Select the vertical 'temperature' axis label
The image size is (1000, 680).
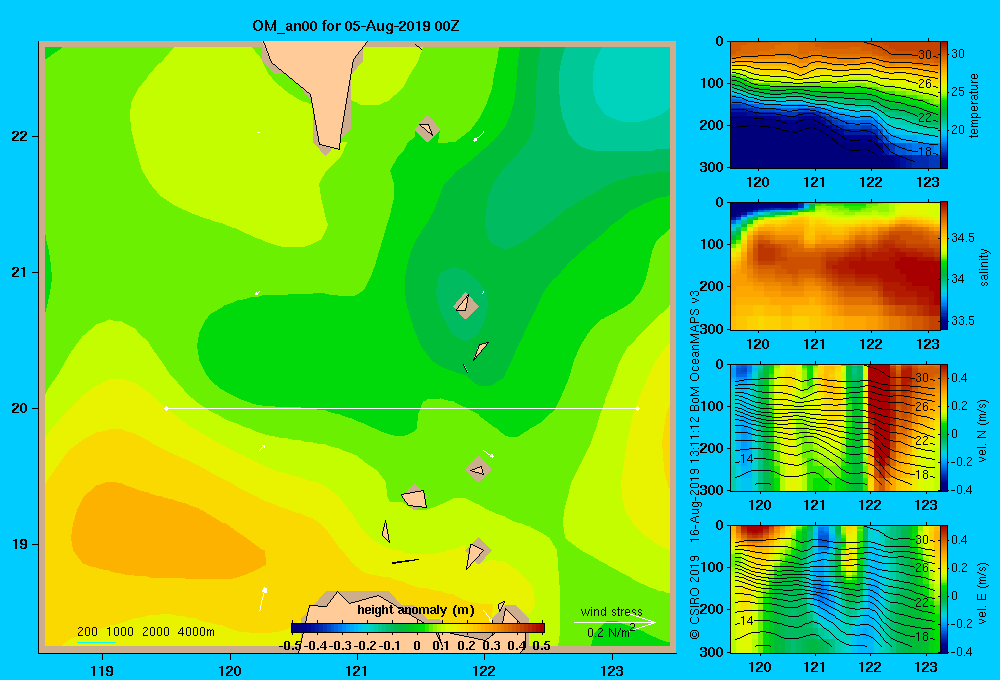tap(974, 105)
